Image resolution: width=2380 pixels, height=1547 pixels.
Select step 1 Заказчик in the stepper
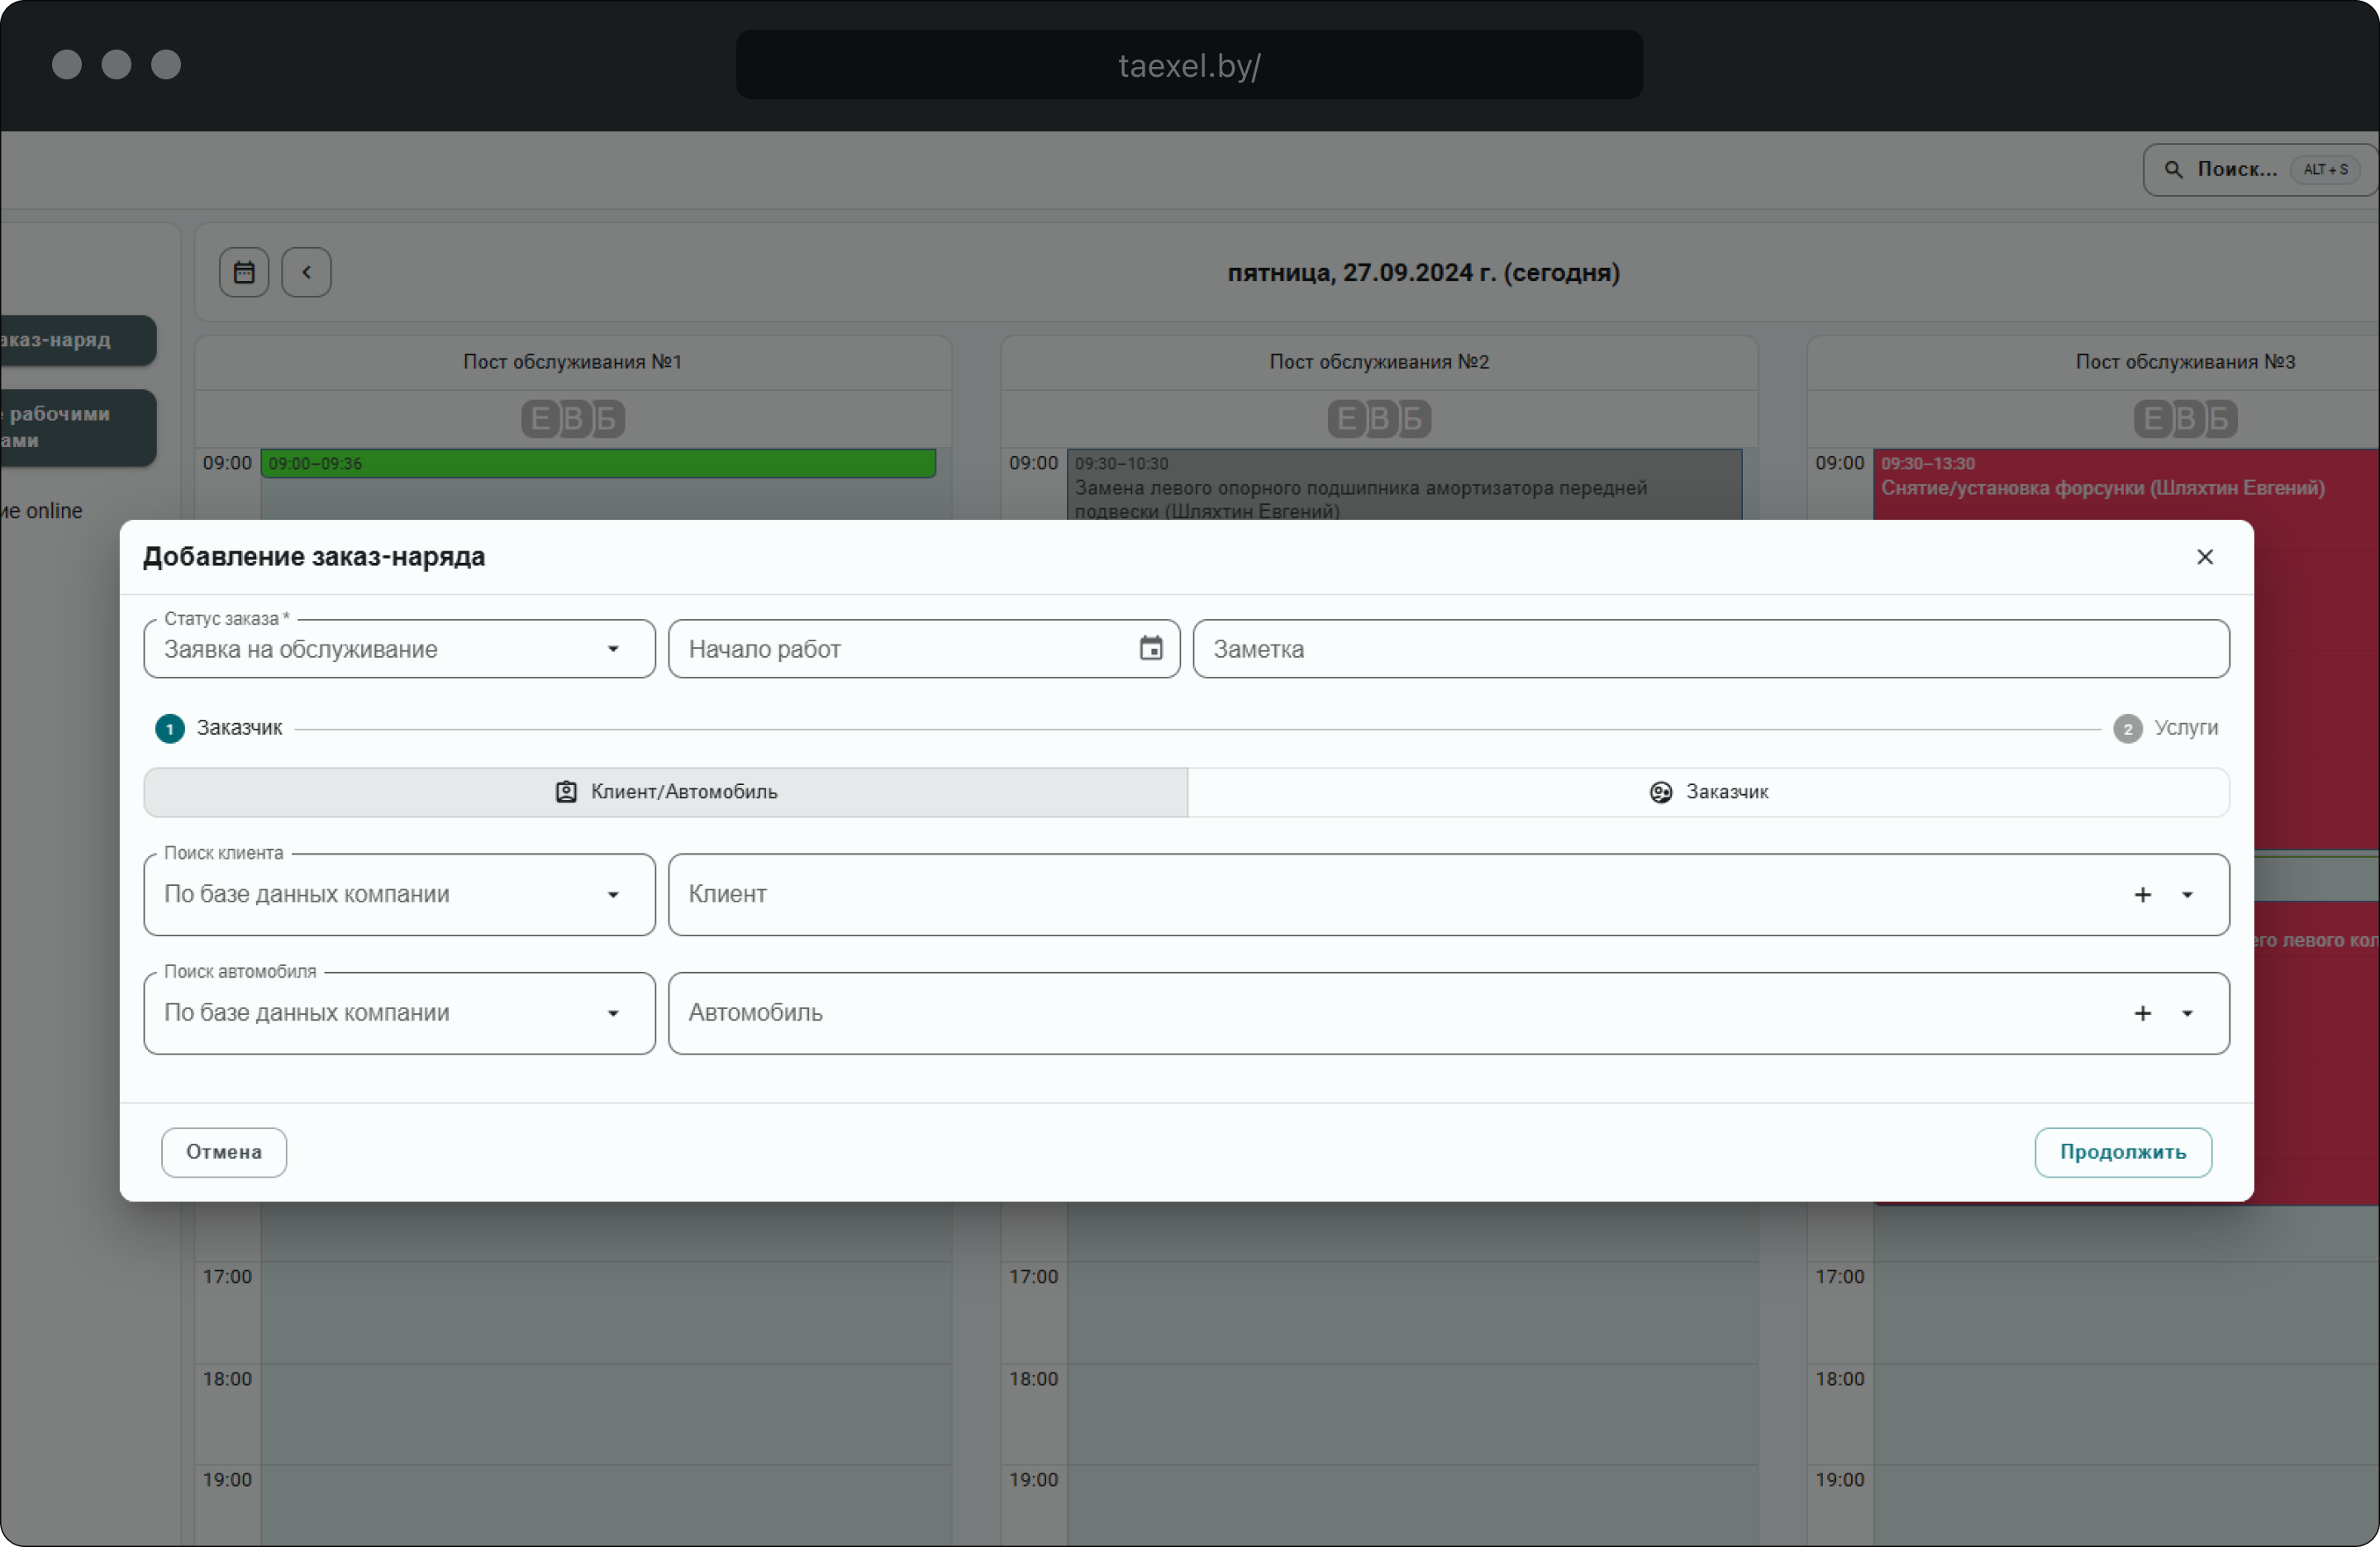pyautogui.click(x=170, y=728)
